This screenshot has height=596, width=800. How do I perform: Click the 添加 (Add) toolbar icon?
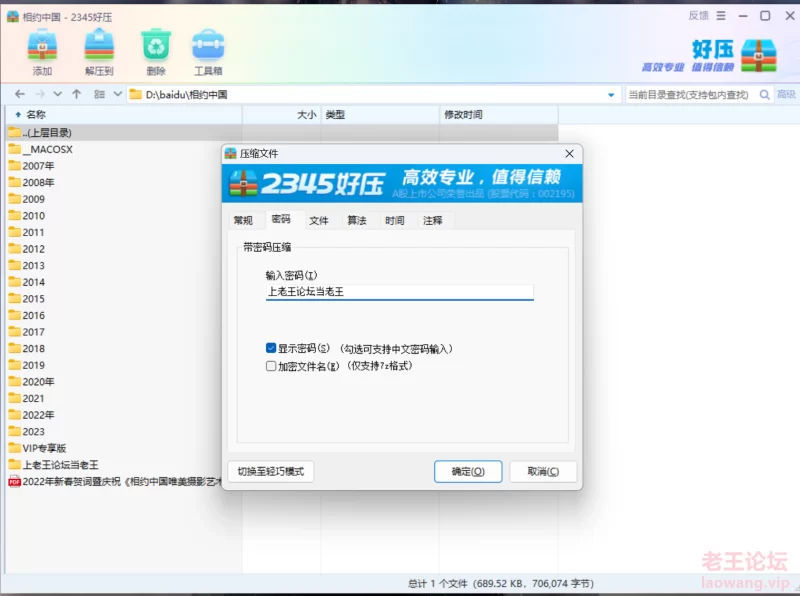coord(42,45)
